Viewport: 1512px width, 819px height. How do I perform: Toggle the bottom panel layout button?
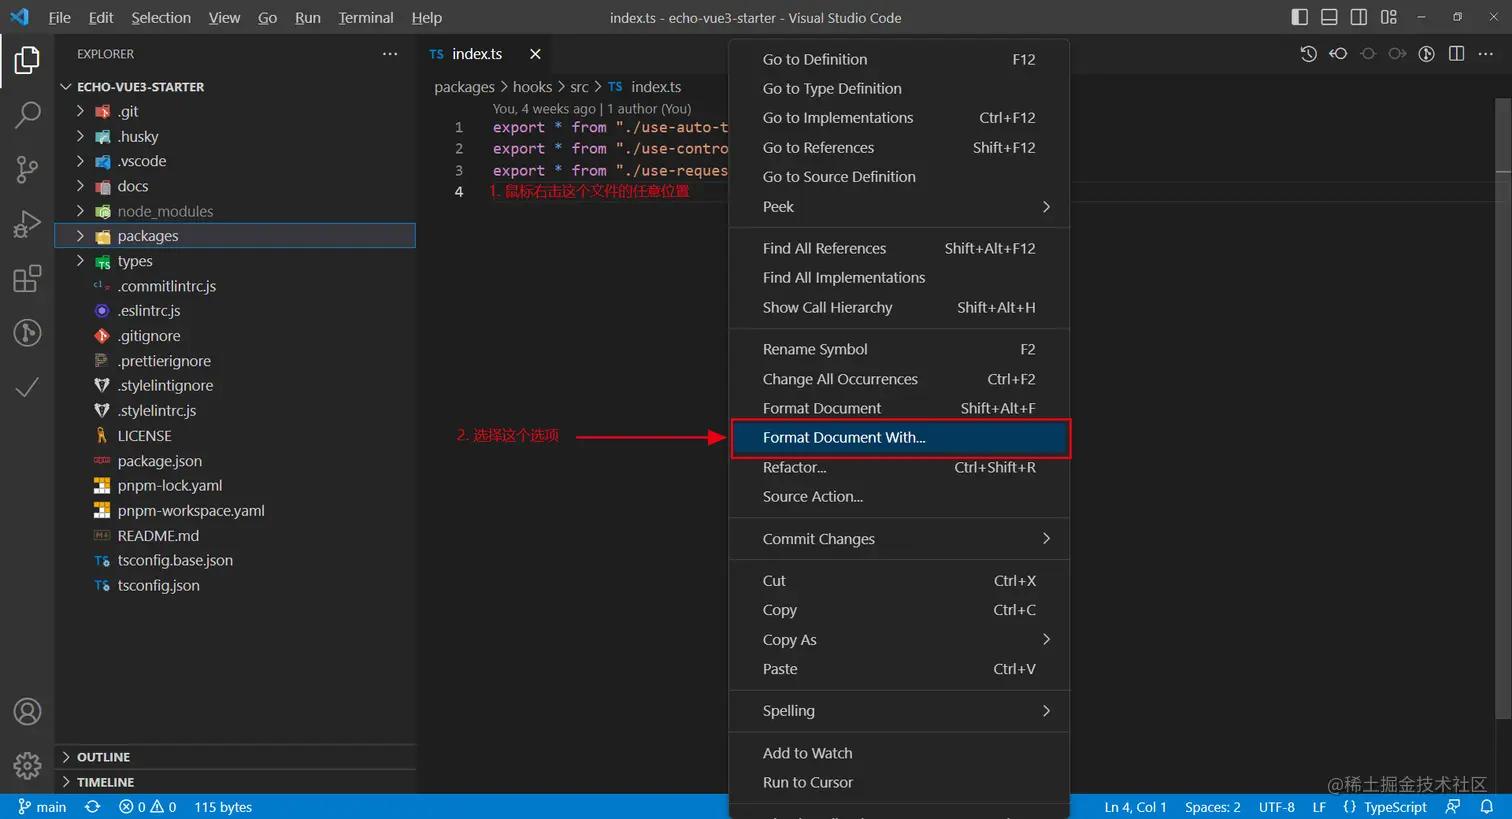point(1329,17)
